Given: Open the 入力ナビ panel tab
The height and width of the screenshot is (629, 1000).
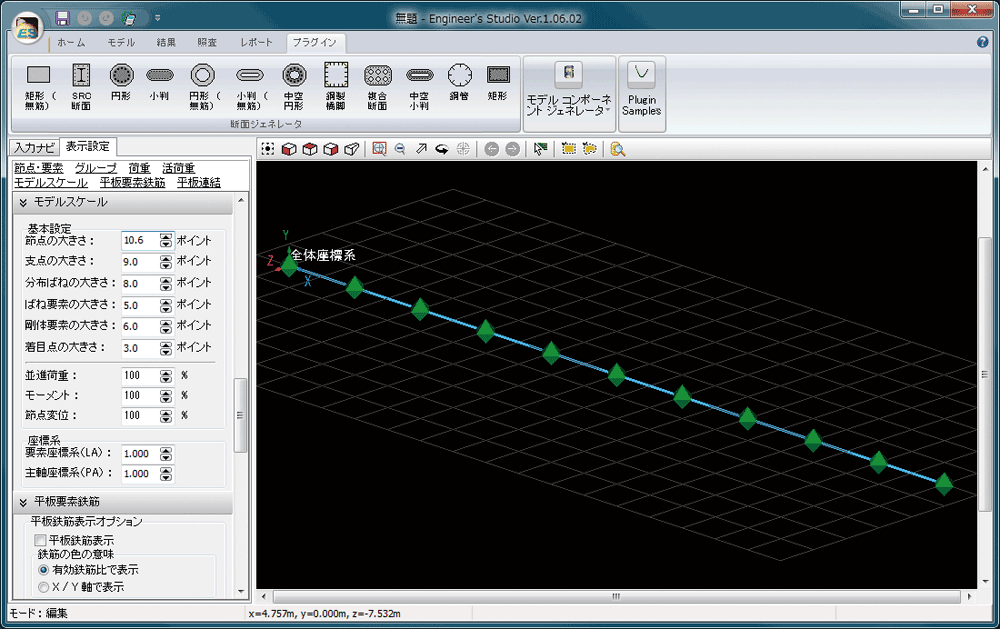Looking at the screenshot, I should pyautogui.click(x=34, y=147).
